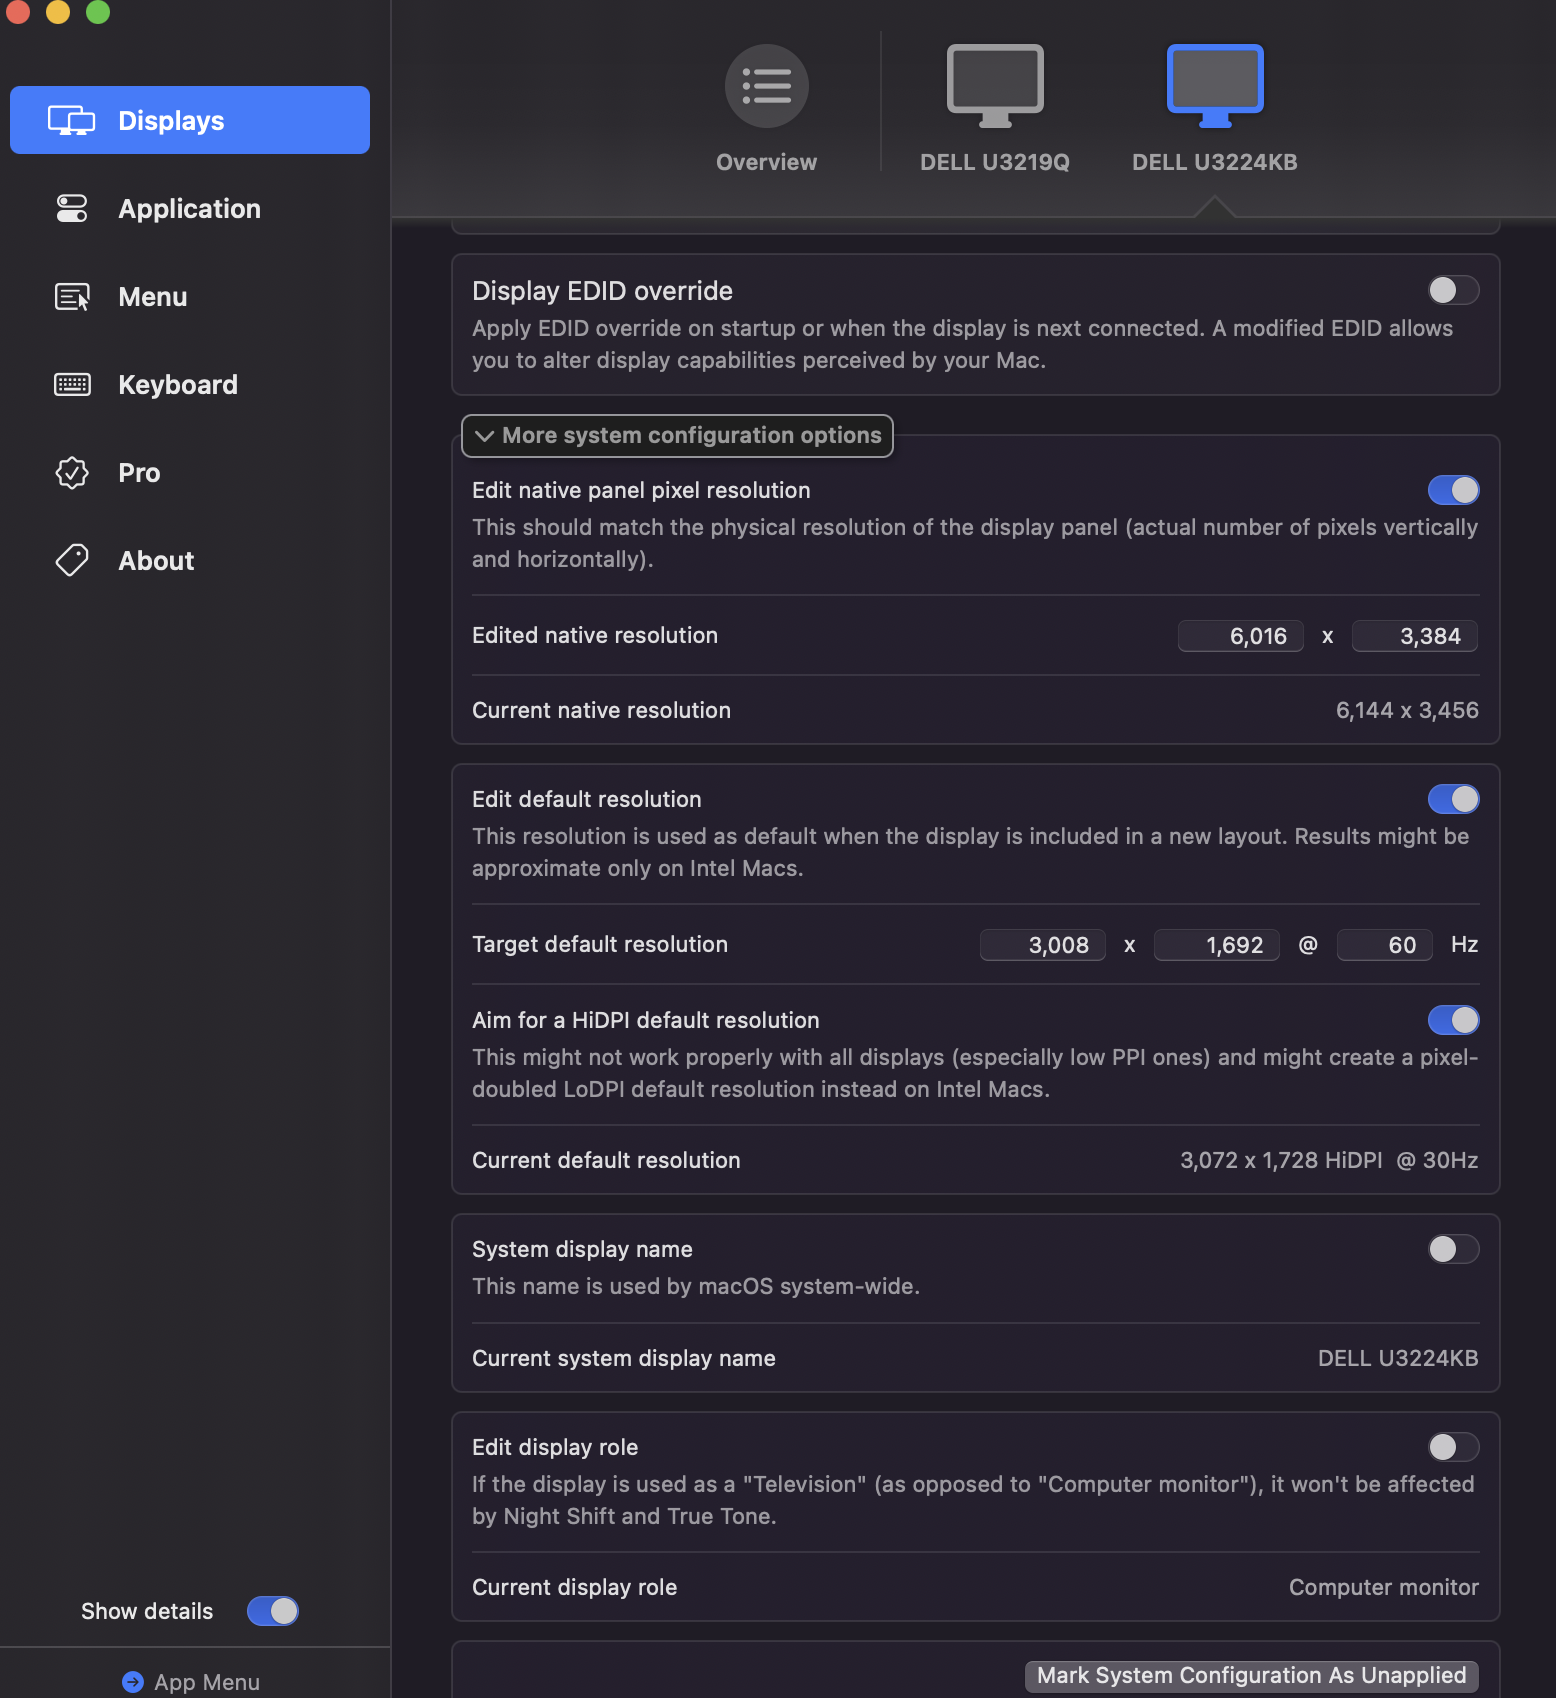
Task: Disable Aim for a HiDPI default resolution
Action: click(1452, 1021)
